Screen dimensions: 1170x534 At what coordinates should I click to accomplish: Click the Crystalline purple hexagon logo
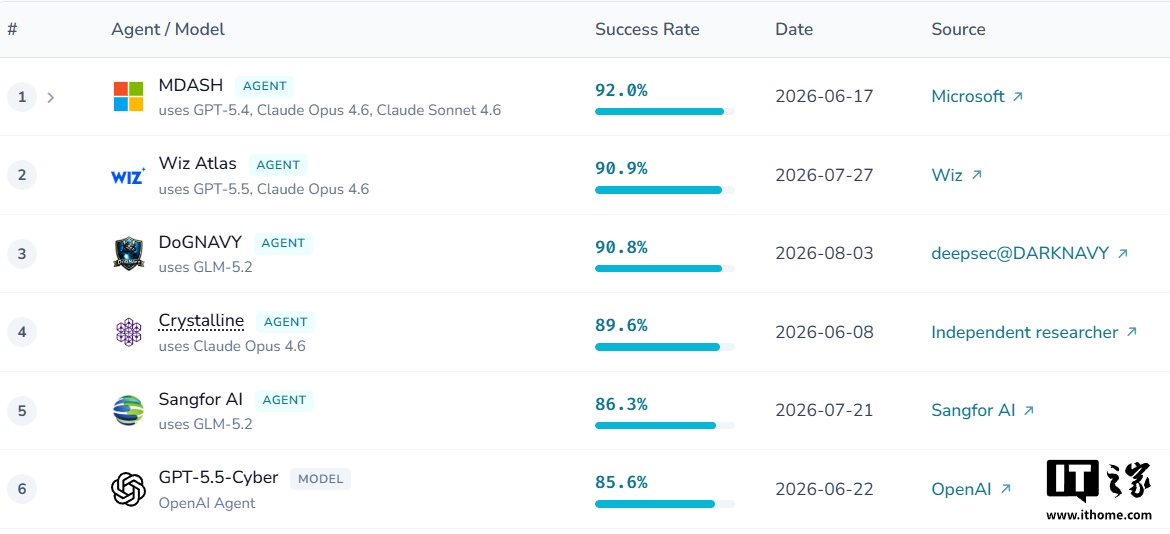128,332
